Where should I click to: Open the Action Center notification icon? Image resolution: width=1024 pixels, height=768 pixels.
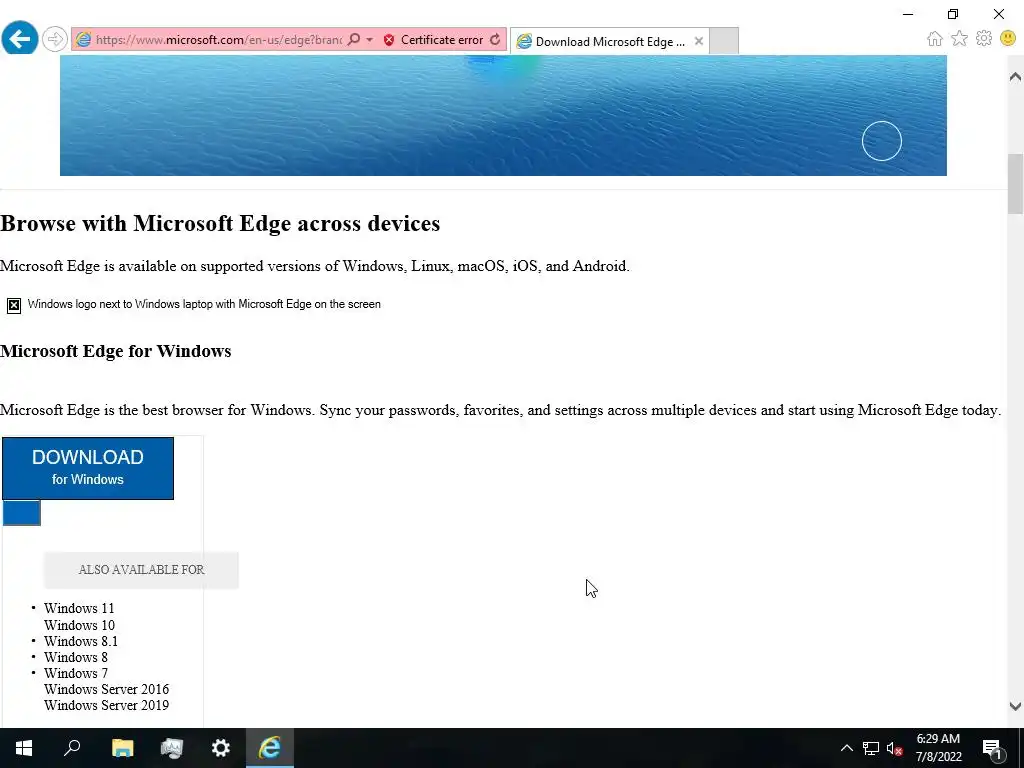tap(992, 748)
